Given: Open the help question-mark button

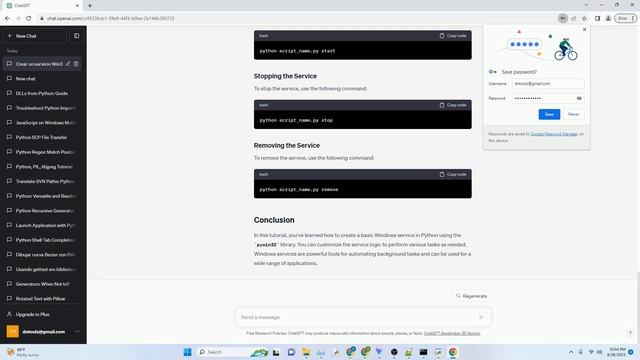Looking at the screenshot, I should [630, 333].
